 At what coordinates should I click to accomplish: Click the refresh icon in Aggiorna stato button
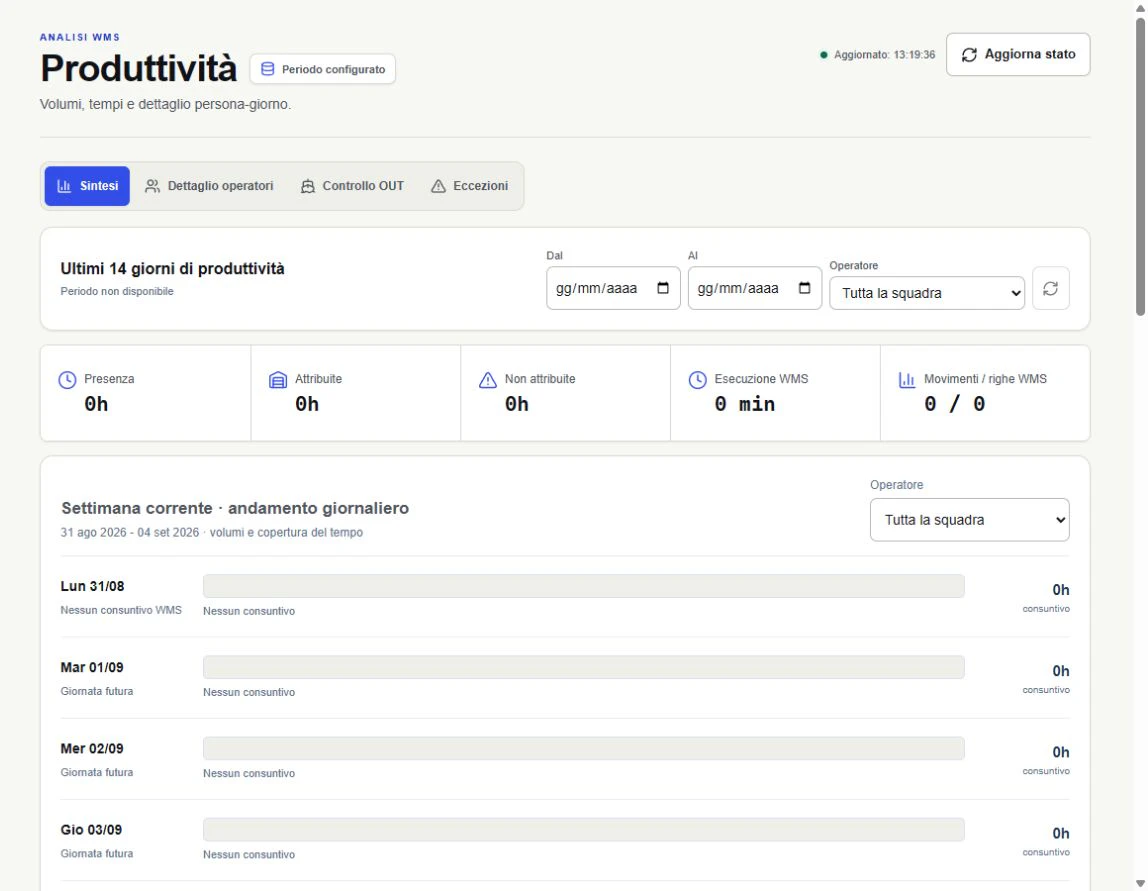click(x=969, y=55)
